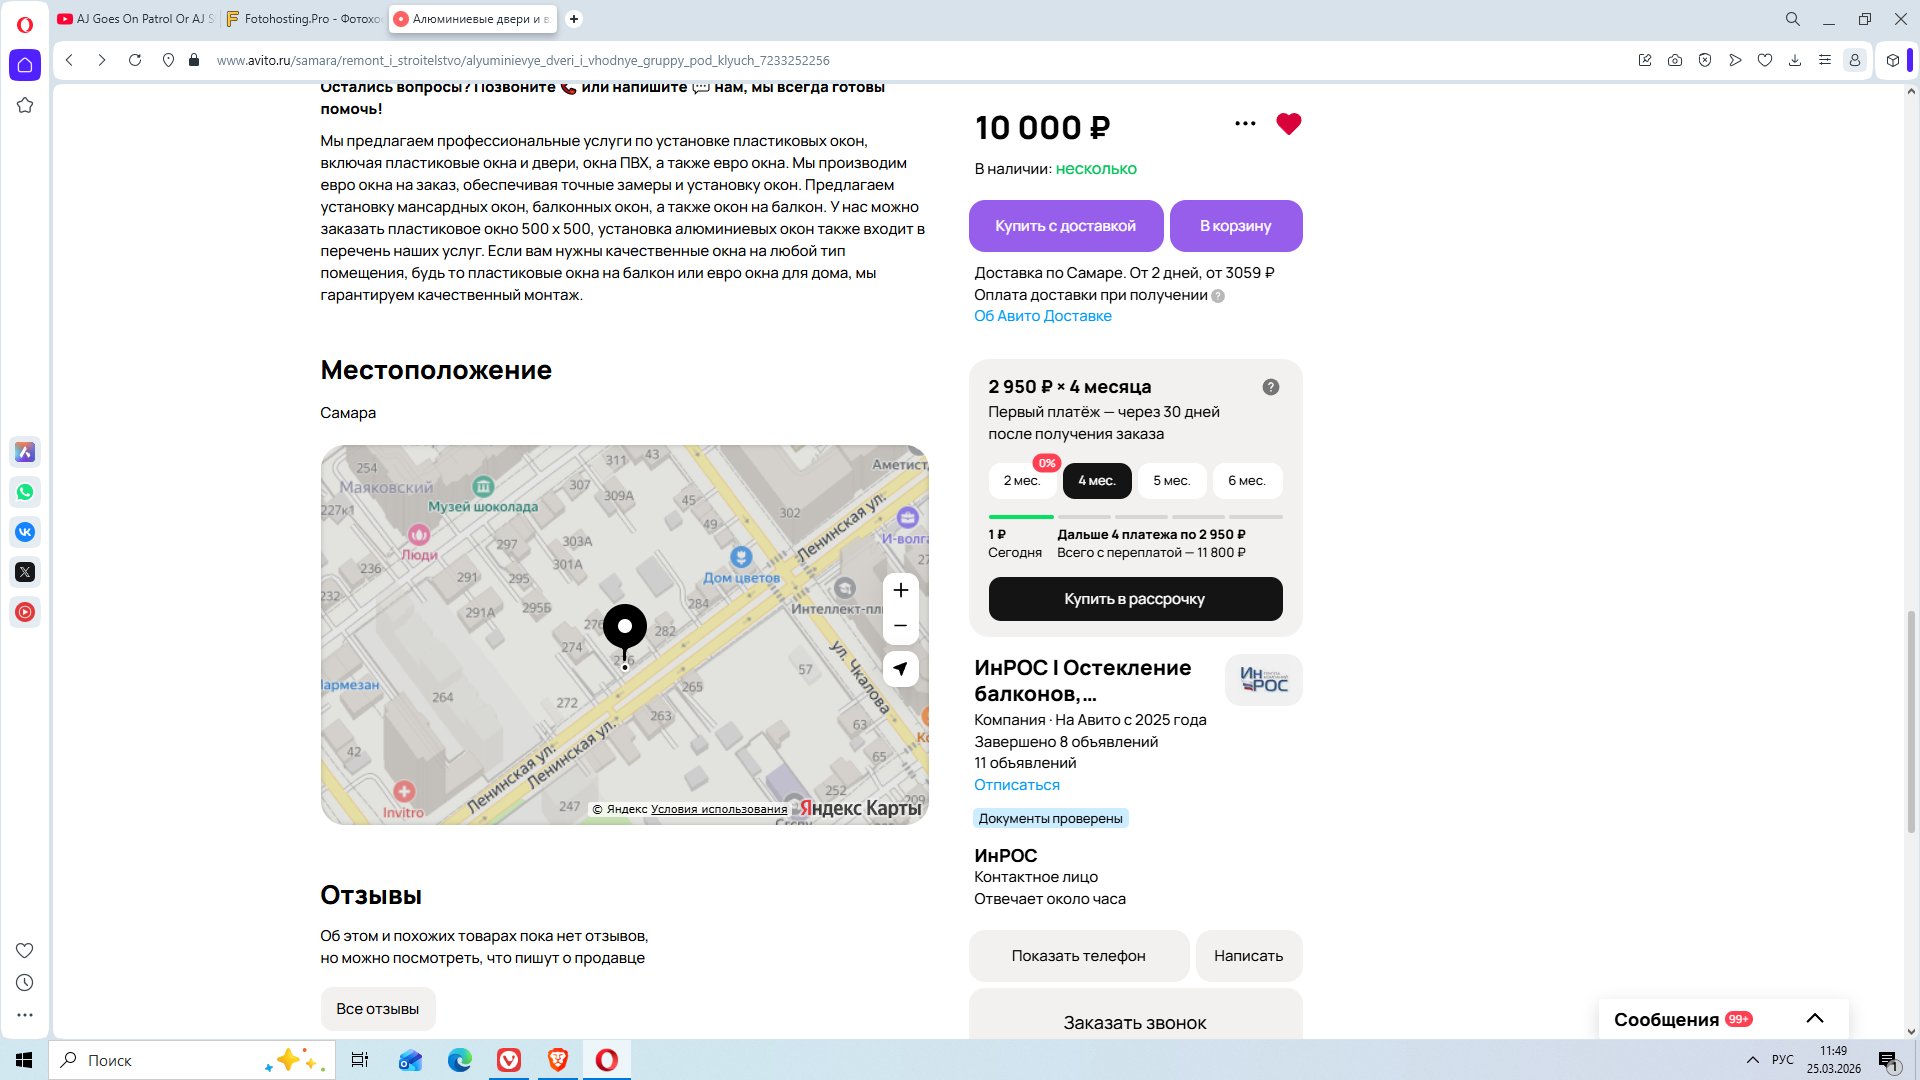
Task: Click the ИнРОС seller logo thumbnail
Action: 1263,680
